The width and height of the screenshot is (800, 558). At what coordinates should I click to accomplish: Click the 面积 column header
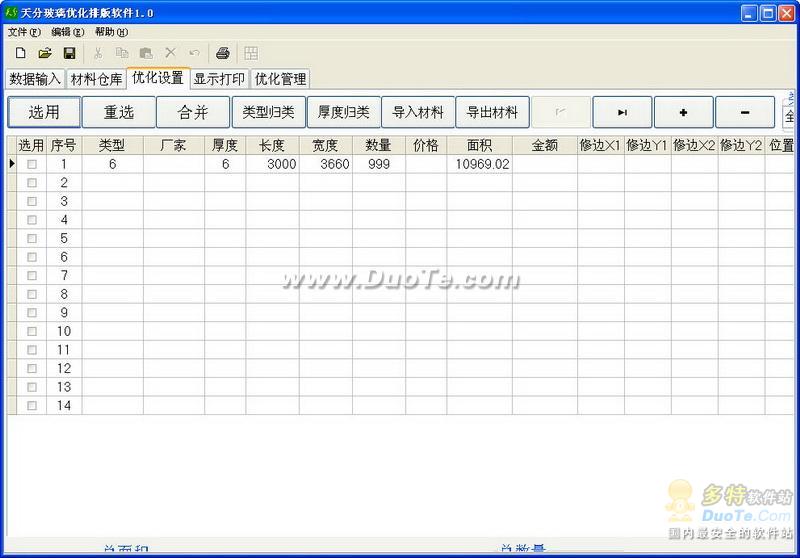(x=479, y=146)
